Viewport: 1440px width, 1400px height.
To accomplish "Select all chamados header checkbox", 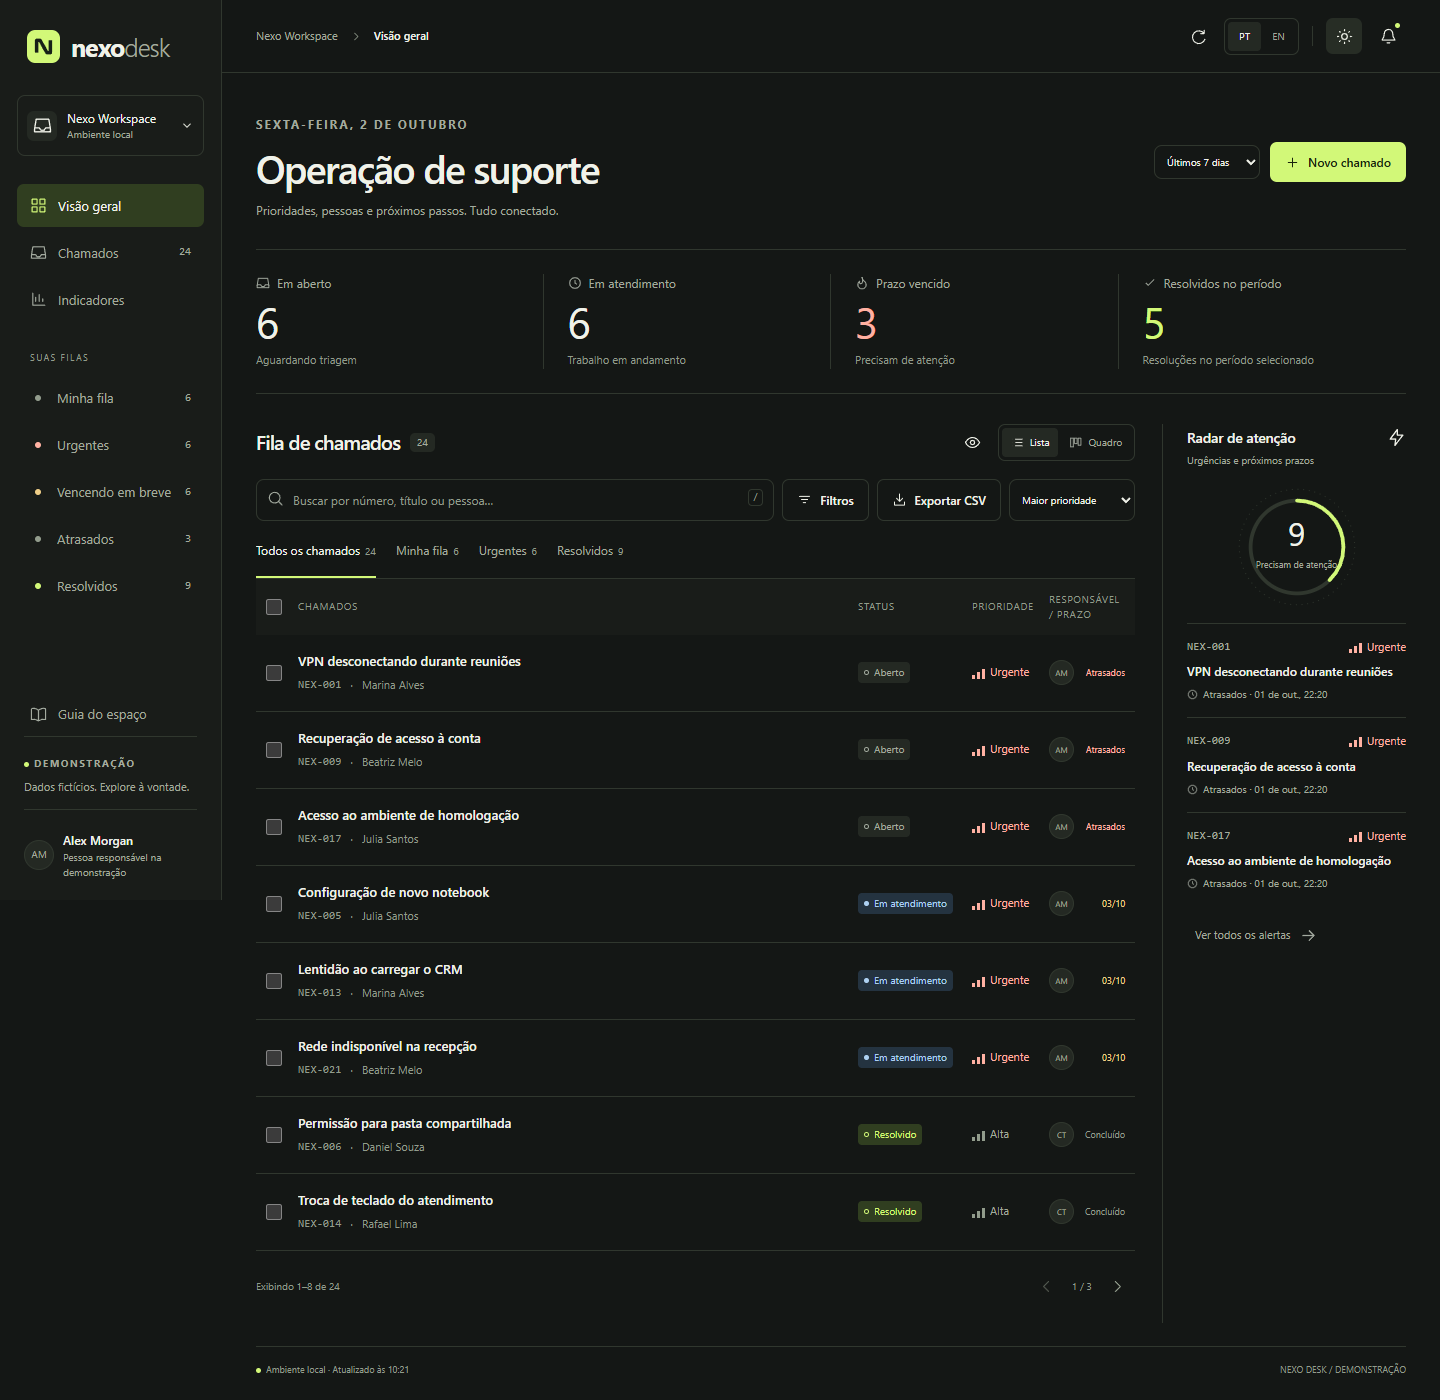I will coord(274,607).
